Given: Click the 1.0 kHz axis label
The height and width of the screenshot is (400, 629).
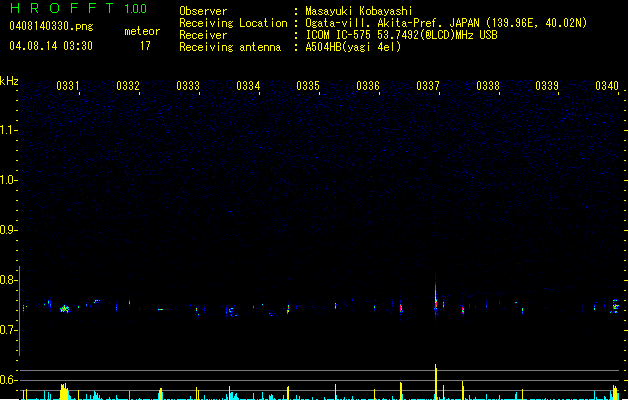Looking at the screenshot, I should coord(7,180).
